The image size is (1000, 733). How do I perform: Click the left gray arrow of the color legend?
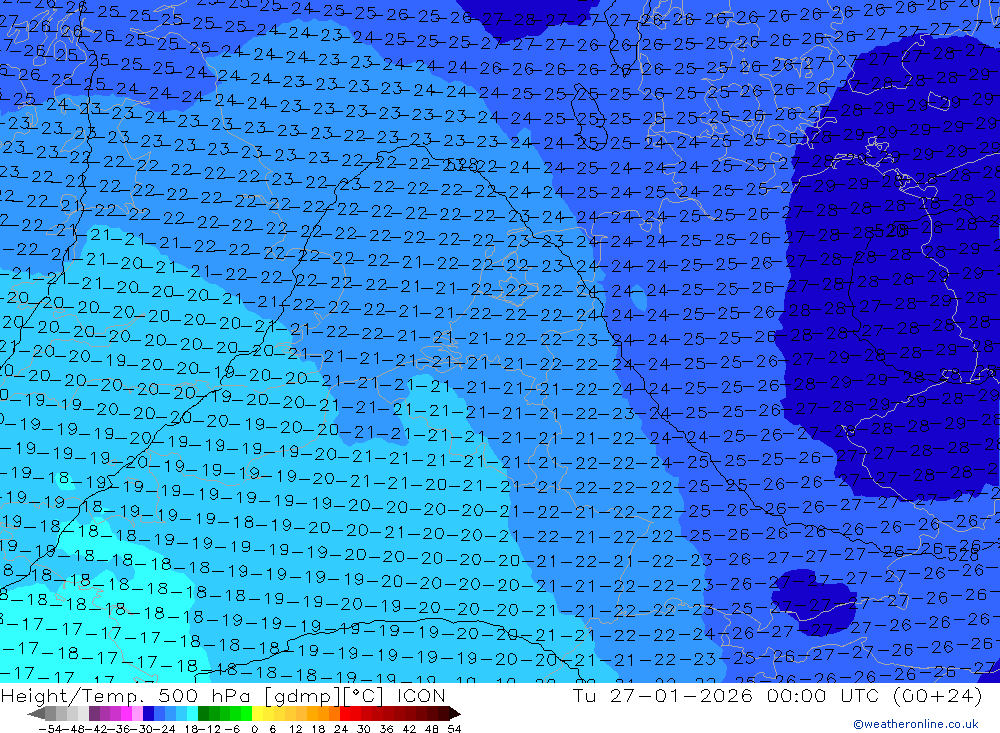point(36,714)
